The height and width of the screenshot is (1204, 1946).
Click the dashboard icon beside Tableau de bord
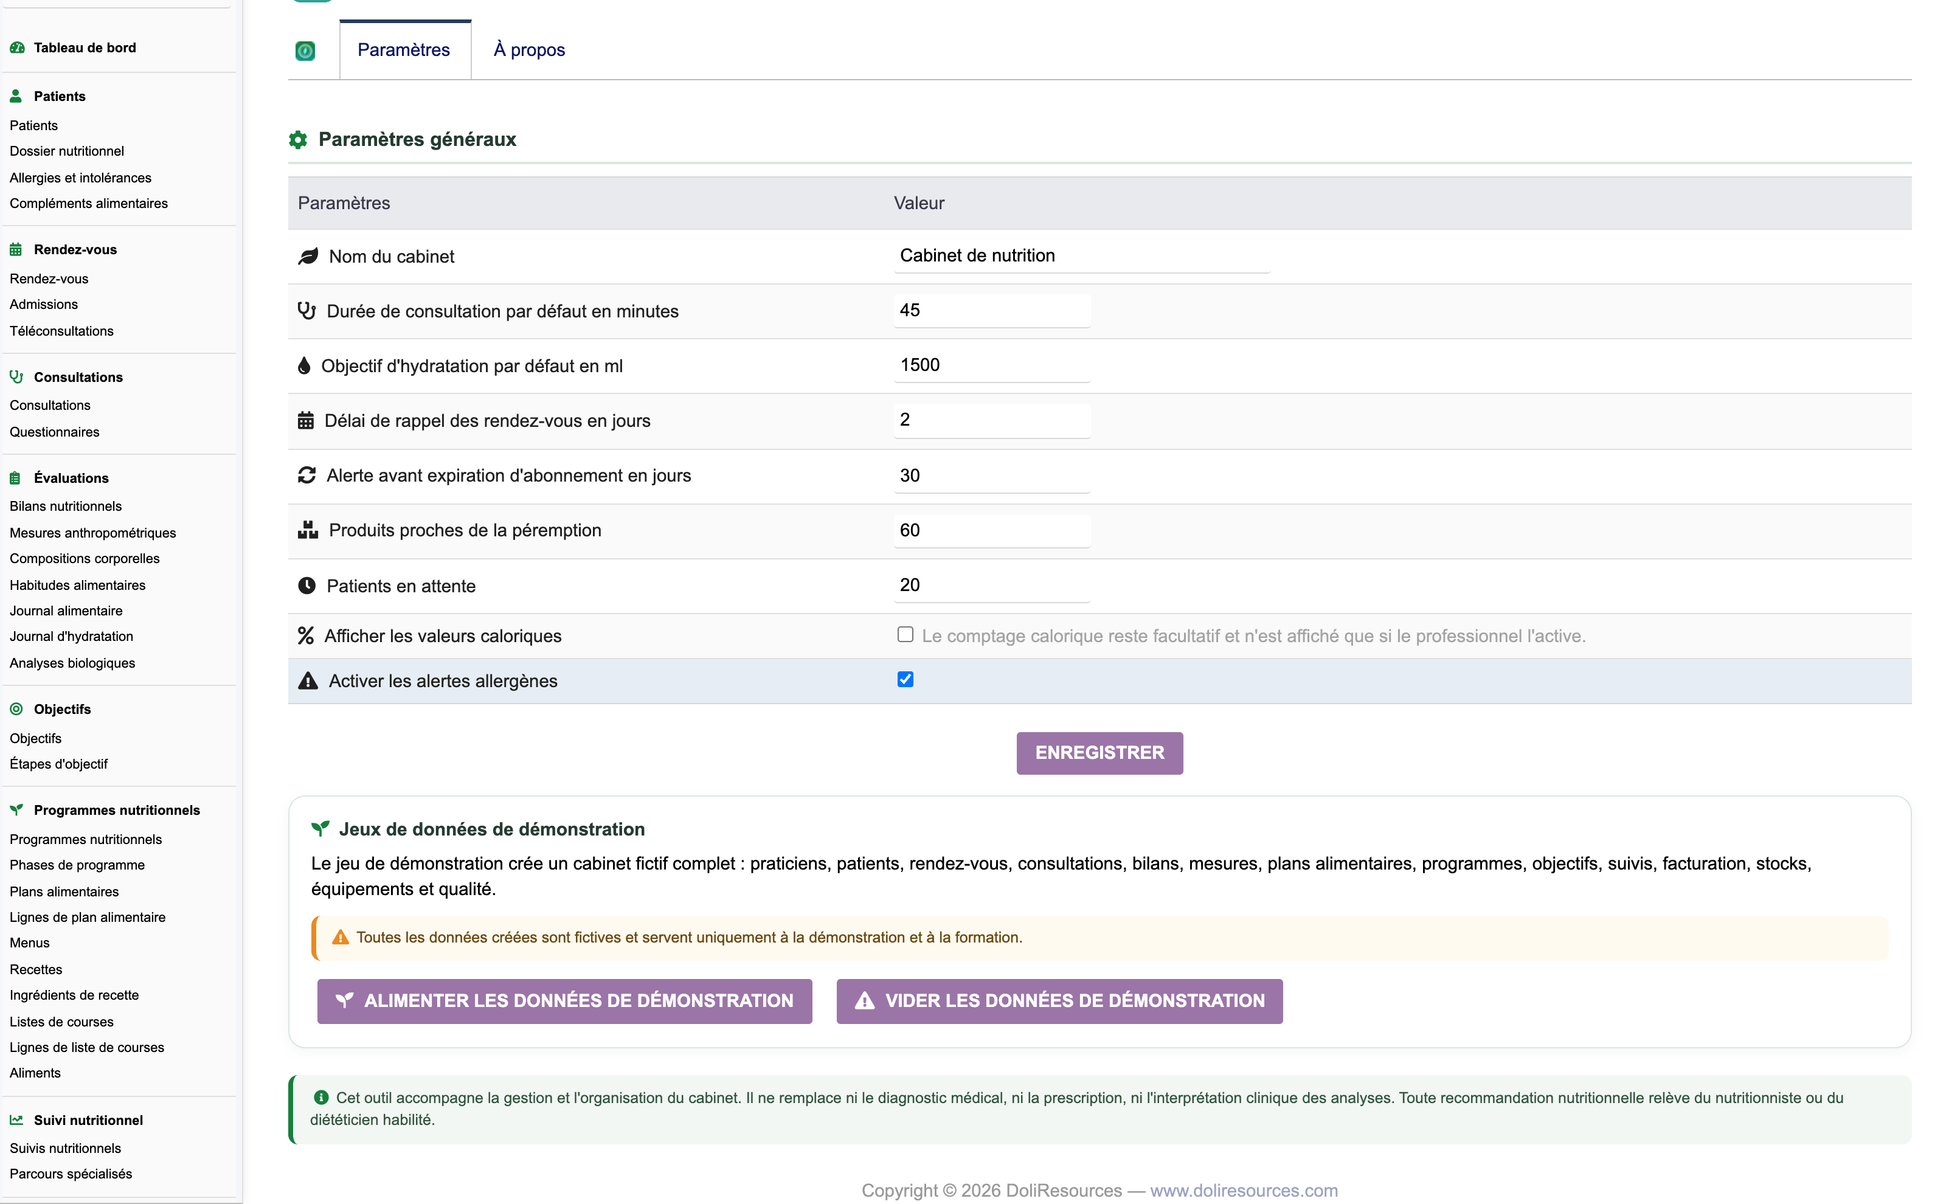point(17,47)
